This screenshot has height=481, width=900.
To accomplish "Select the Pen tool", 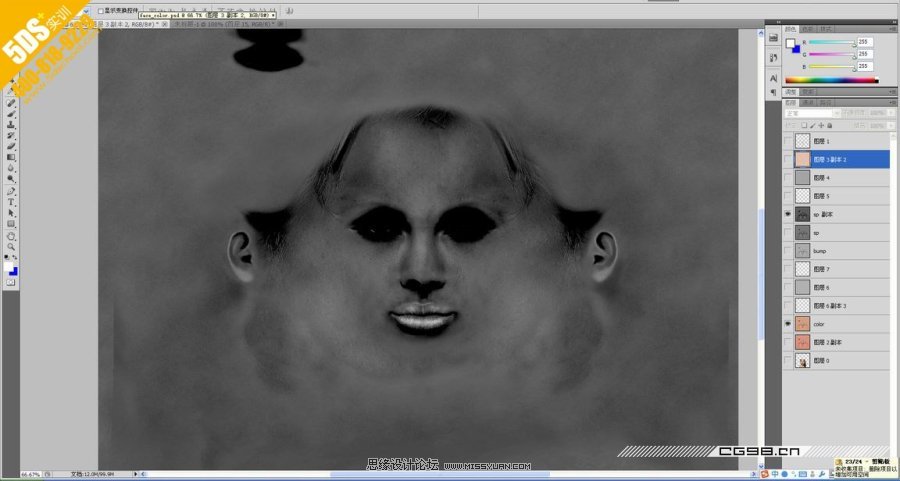I will 11,191.
